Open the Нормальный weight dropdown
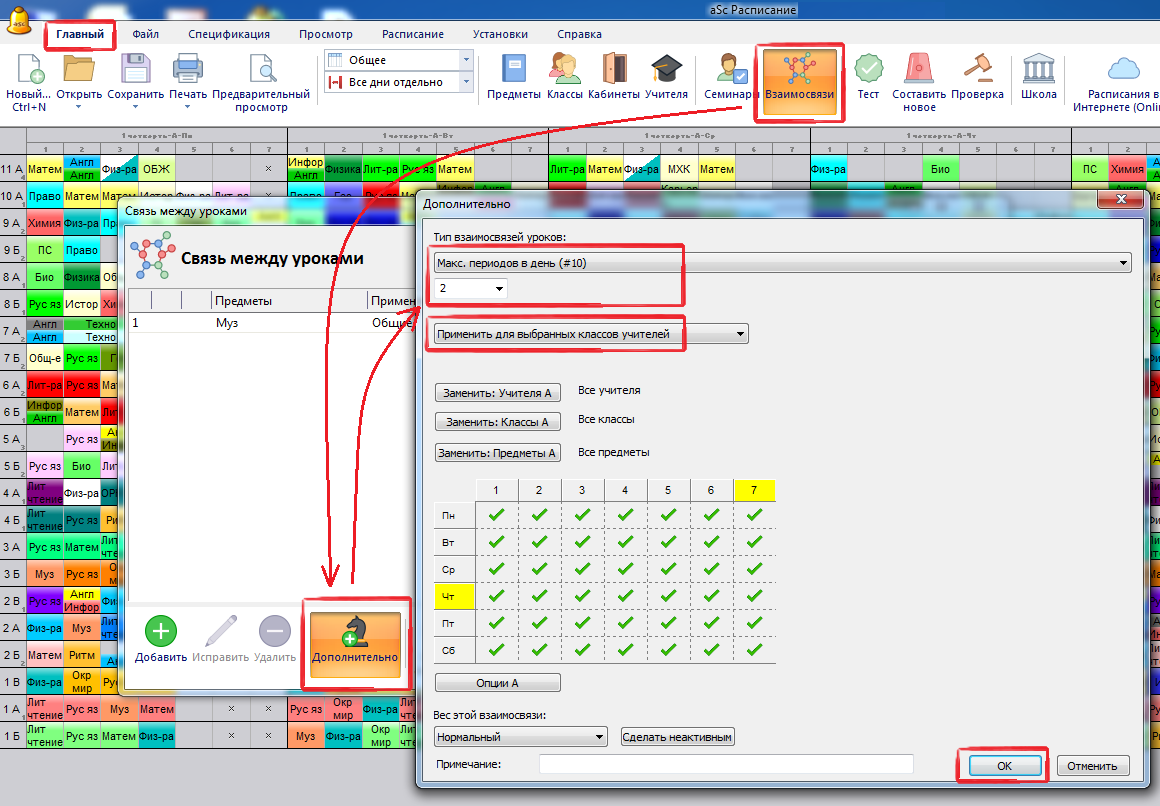The image size is (1160, 806). click(x=520, y=737)
